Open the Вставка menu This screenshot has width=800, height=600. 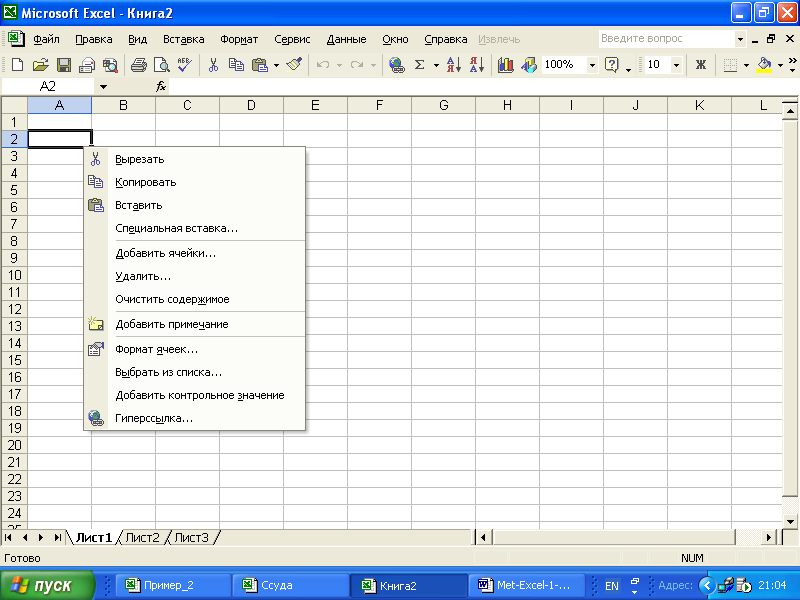(184, 39)
